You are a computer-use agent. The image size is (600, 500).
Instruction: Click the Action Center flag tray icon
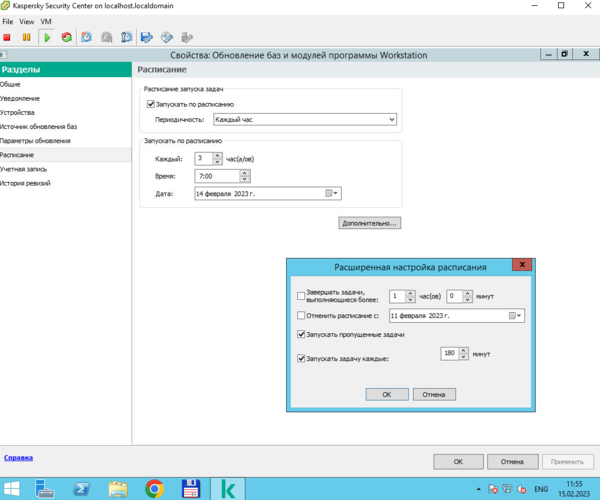[493, 489]
